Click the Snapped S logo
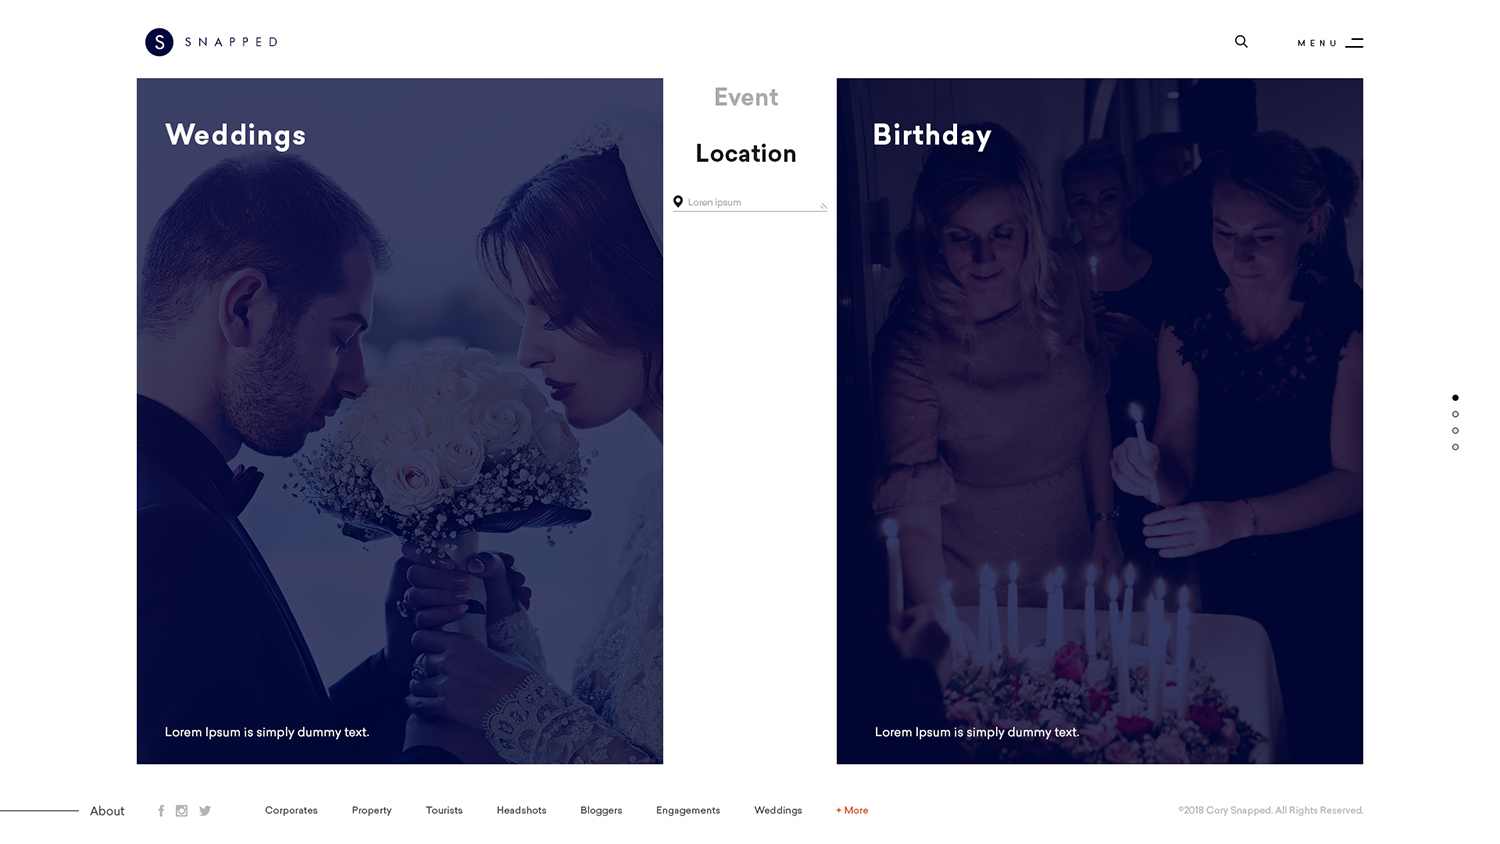The height and width of the screenshot is (844, 1500). pos(159,42)
